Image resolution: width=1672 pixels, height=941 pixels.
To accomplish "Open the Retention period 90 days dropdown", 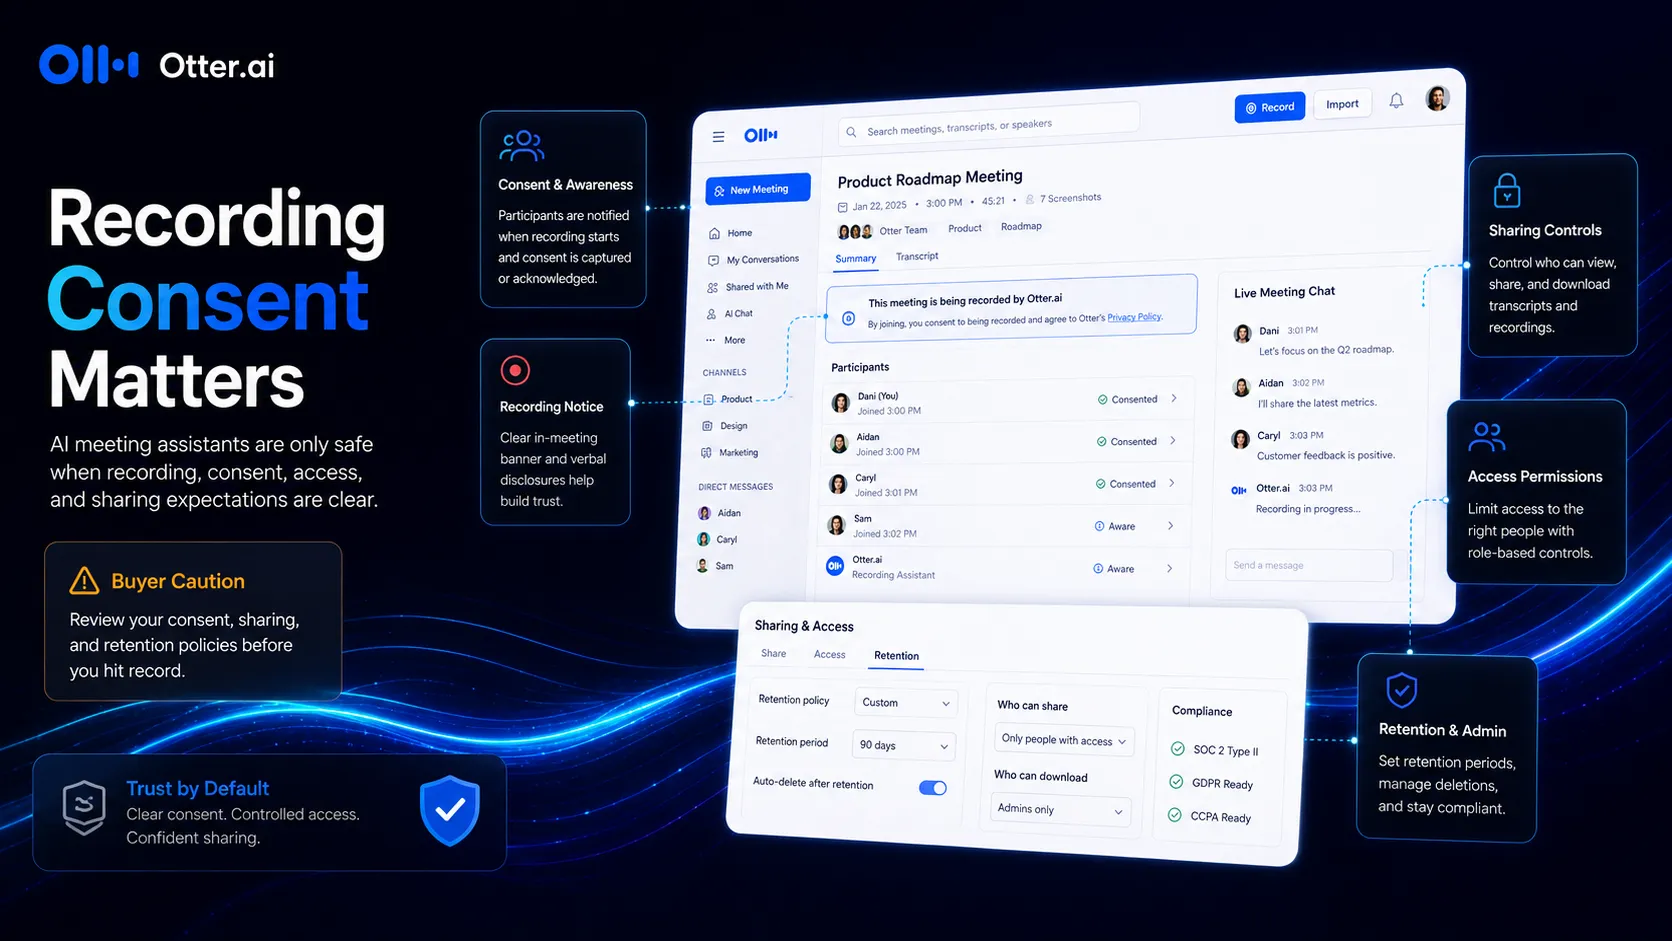I will (x=904, y=745).
